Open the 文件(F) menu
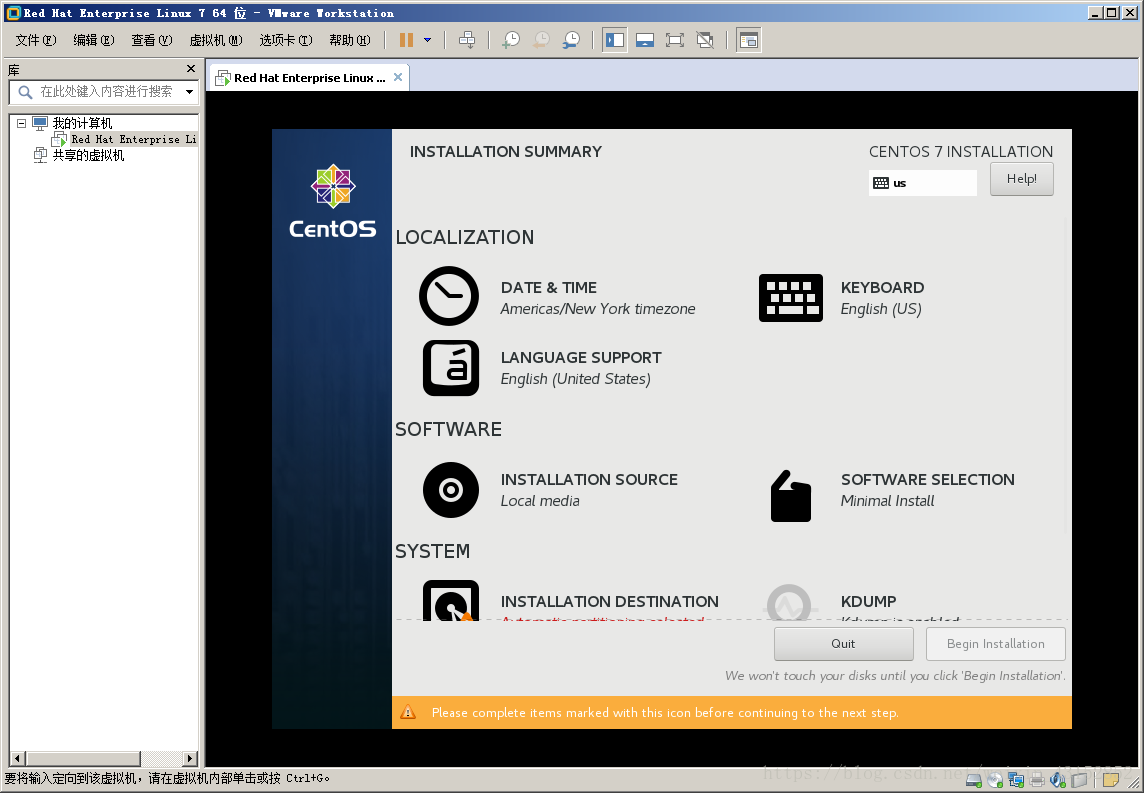1144x793 pixels. [36, 40]
